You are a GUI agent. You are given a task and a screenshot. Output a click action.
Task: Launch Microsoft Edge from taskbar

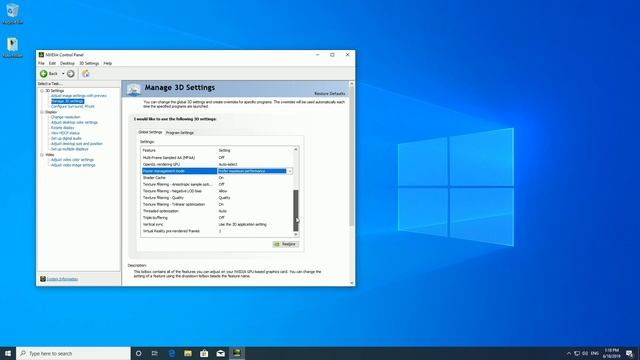(172, 353)
